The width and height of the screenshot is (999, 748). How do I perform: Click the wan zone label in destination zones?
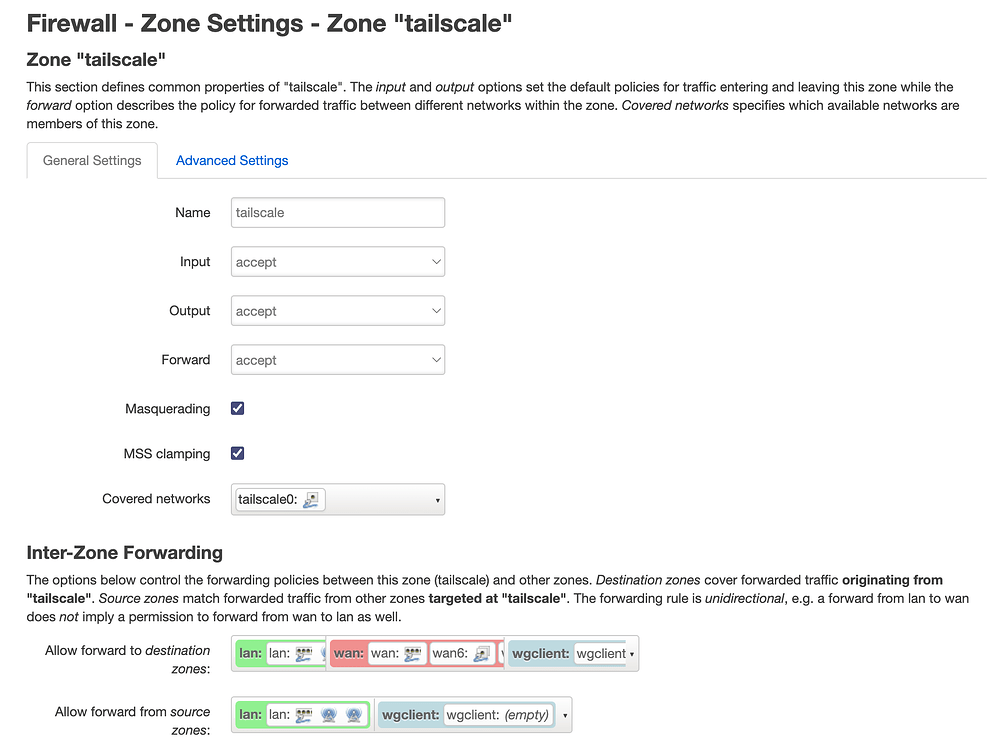tap(349, 653)
